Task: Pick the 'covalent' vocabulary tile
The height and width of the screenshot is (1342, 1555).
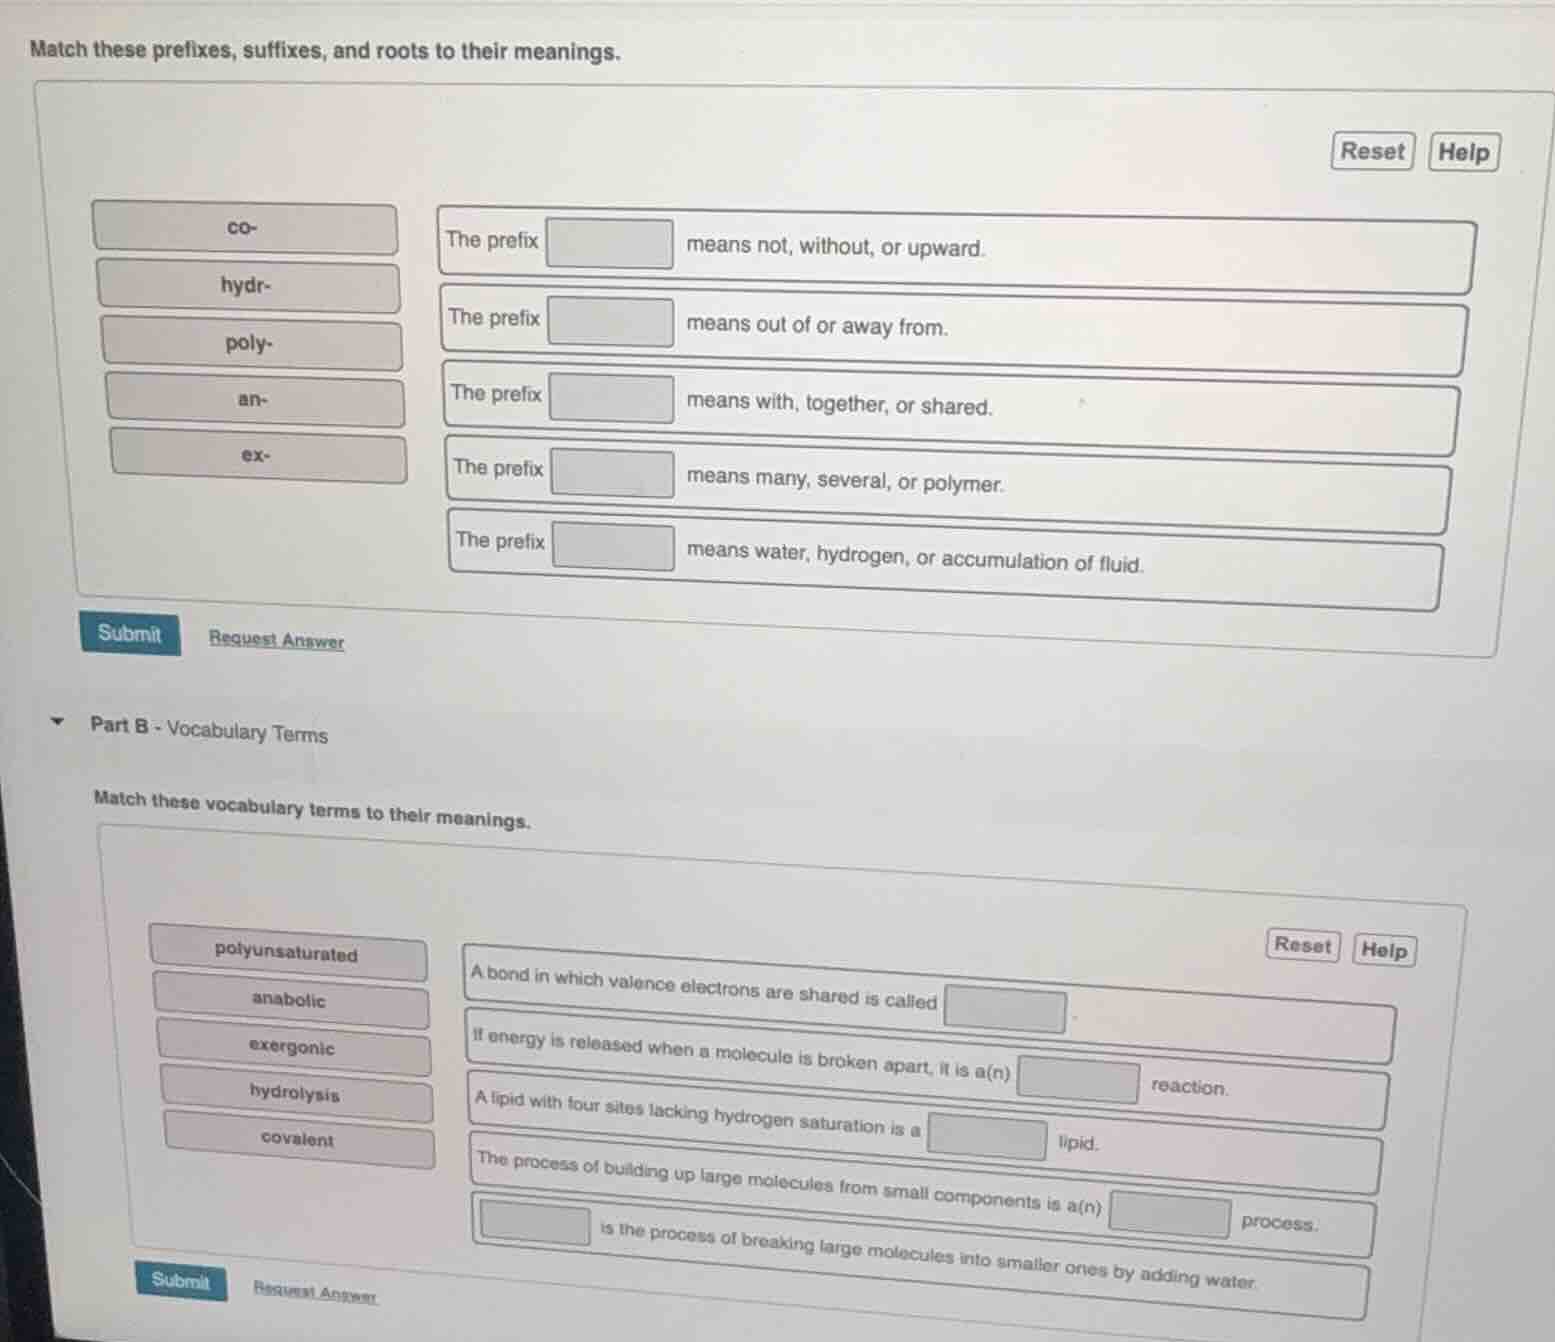Action: click(298, 1140)
